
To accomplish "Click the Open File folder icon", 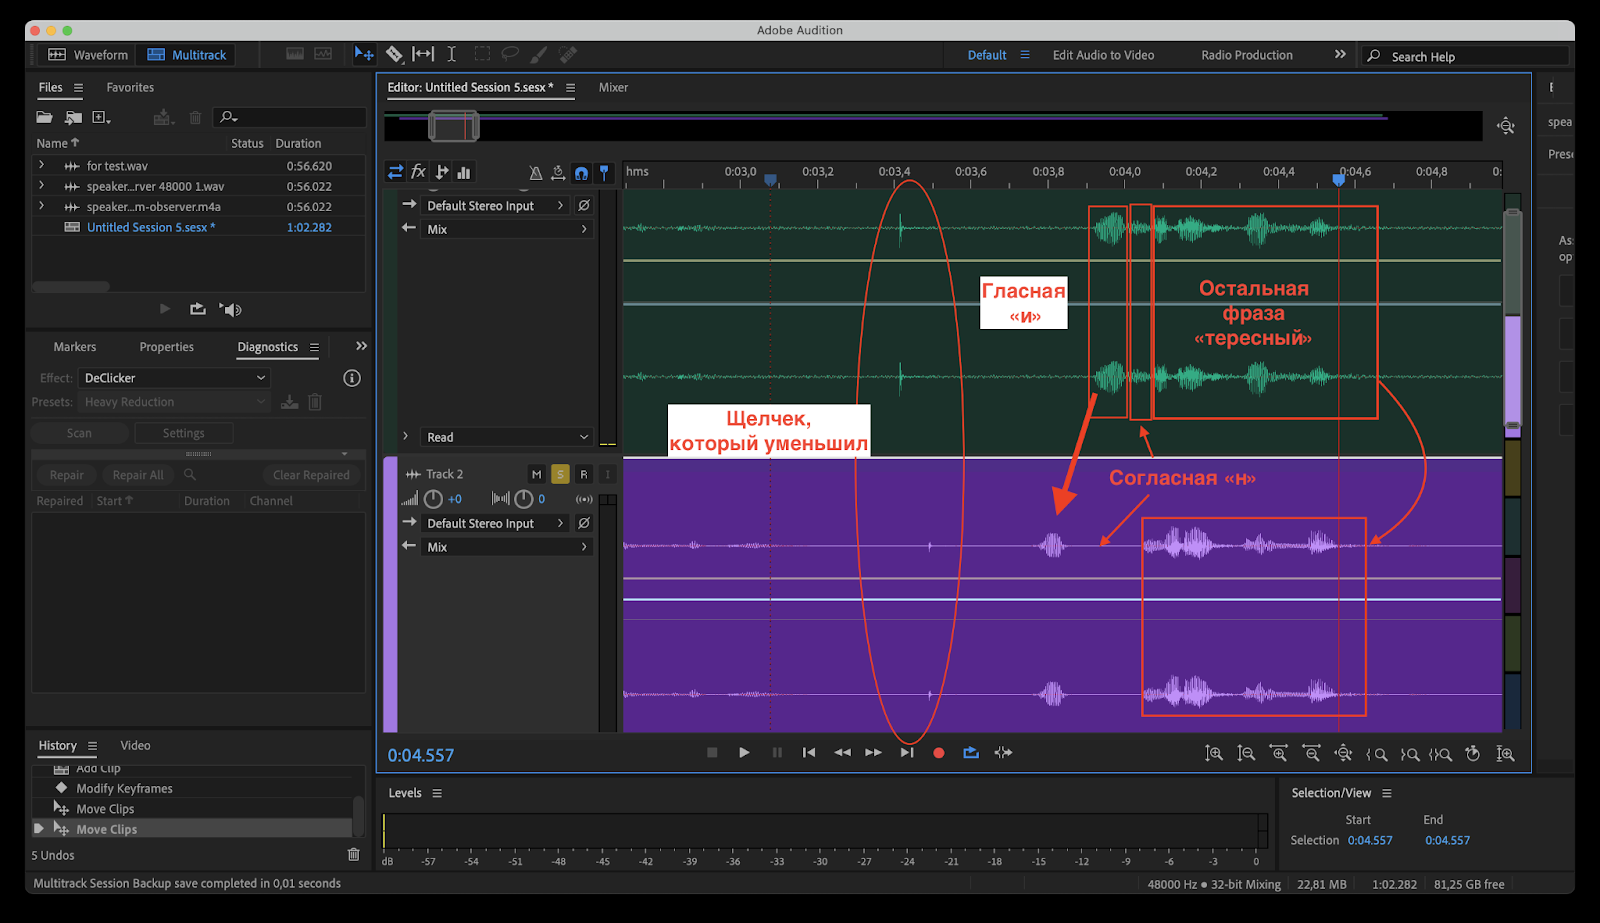I will [44, 118].
